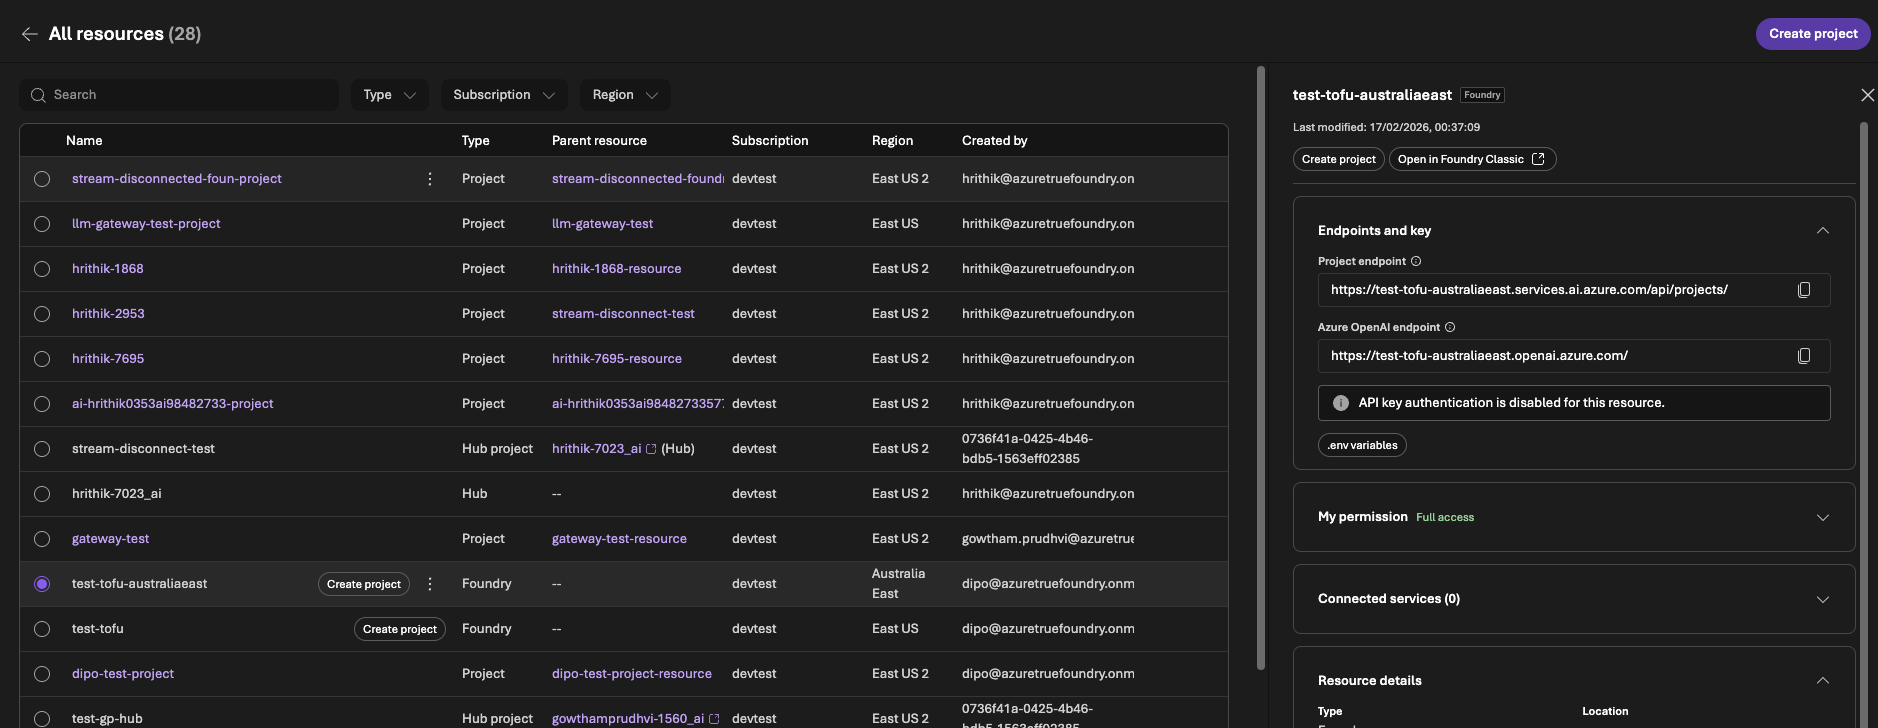Close the resource details panel
1878x728 pixels.
[1867, 95]
